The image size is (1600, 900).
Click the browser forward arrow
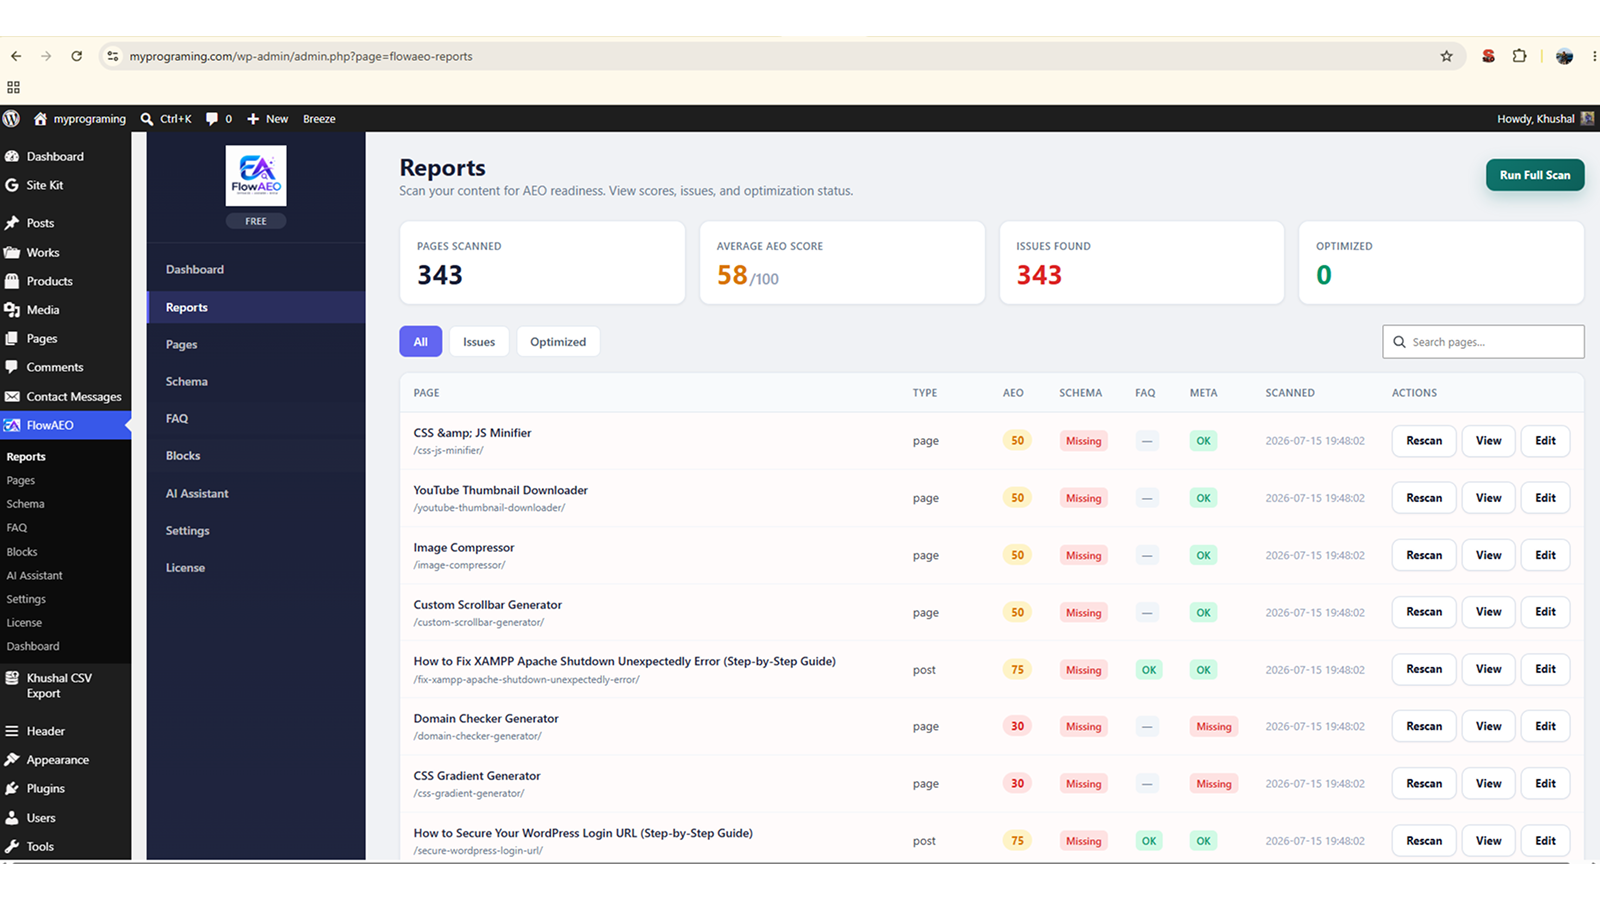46,56
